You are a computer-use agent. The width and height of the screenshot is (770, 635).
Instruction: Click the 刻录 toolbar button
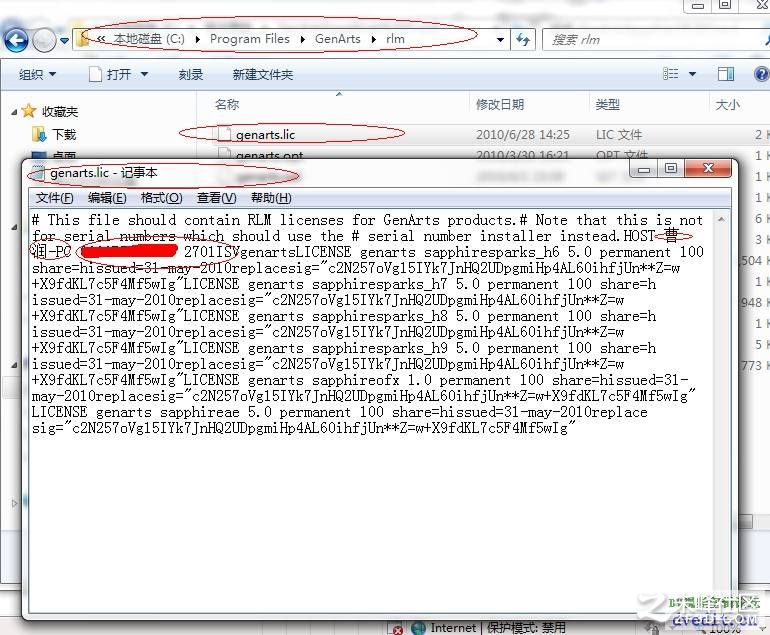click(x=191, y=75)
